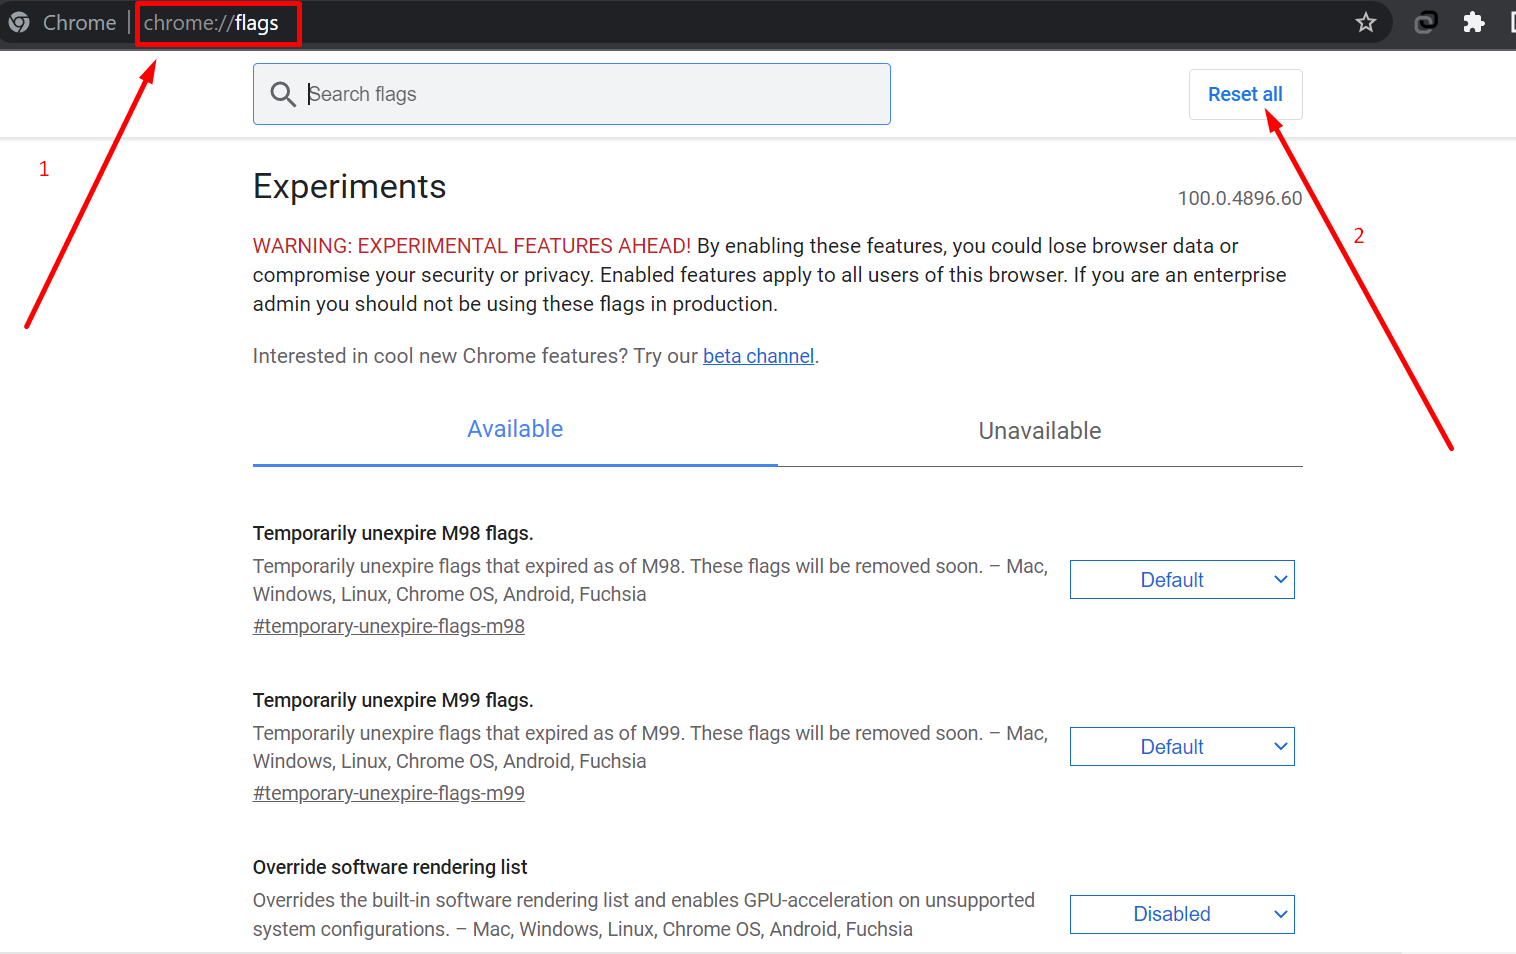This screenshot has width=1516, height=954.
Task: Open the Override software rendering list dropdown
Action: click(x=1181, y=914)
